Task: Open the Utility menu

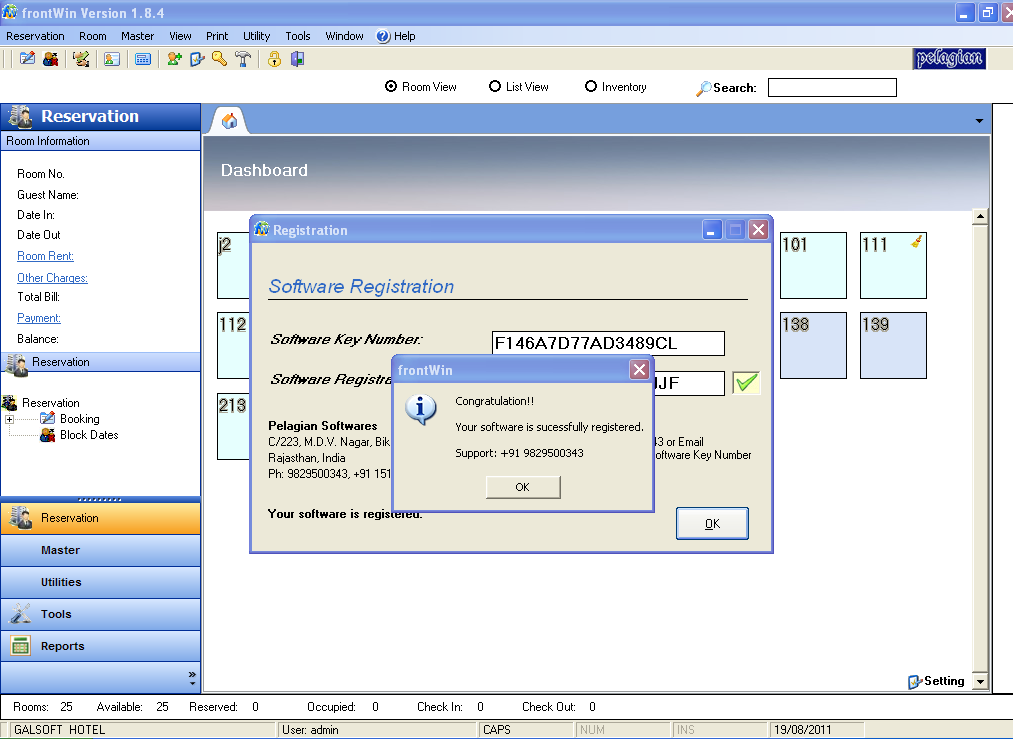Action: click(256, 36)
